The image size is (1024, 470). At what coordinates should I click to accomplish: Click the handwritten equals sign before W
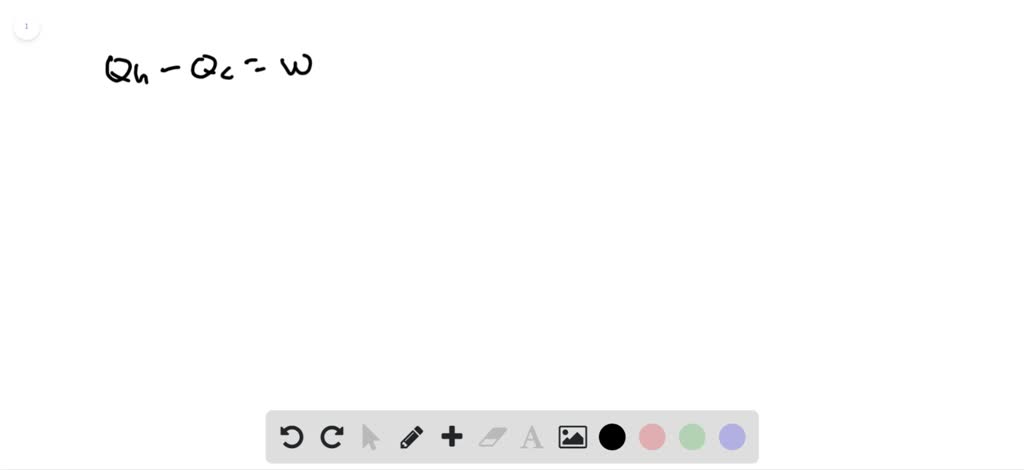click(x=255, y=65)
